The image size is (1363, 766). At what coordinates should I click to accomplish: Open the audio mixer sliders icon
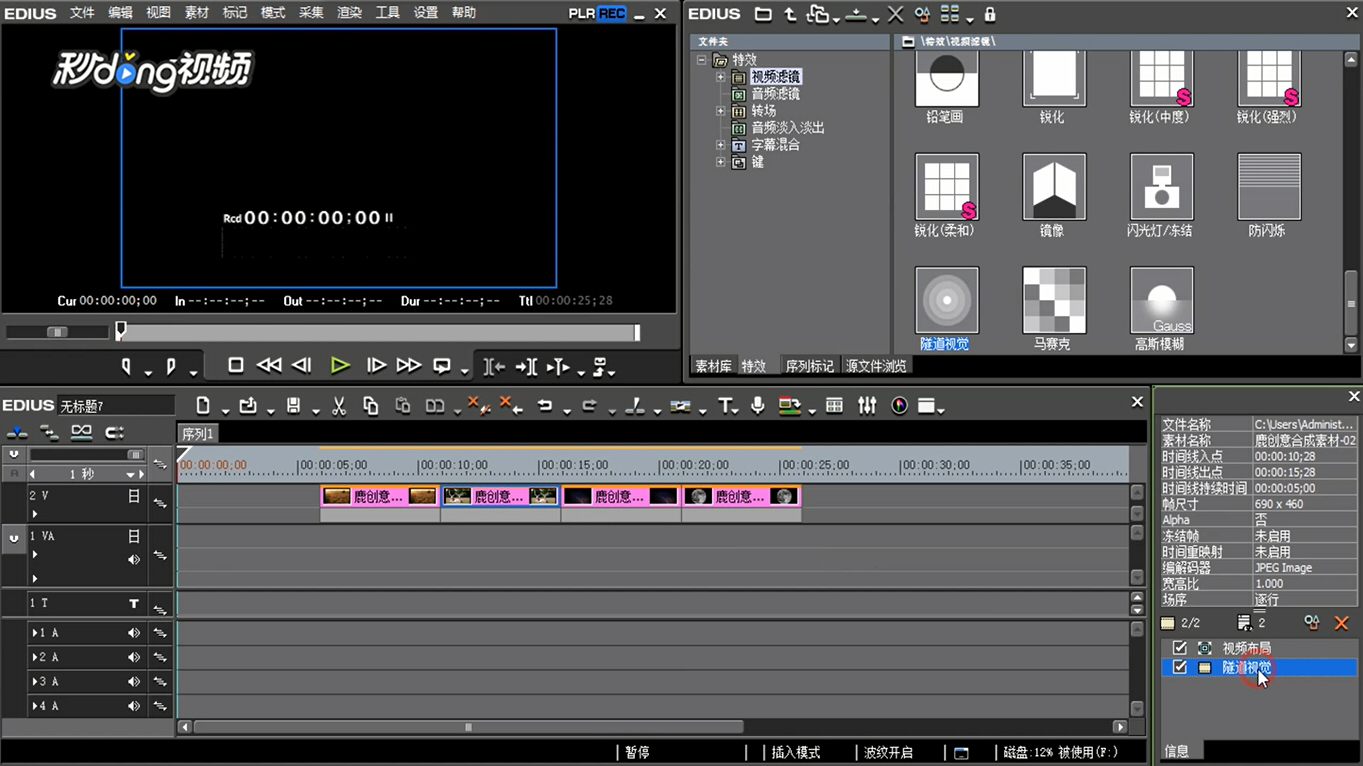point(867,406)
